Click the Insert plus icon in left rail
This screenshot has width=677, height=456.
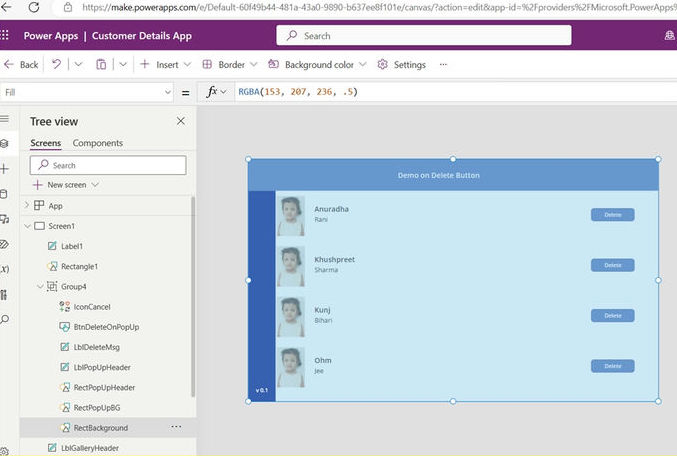click(4, 169)
